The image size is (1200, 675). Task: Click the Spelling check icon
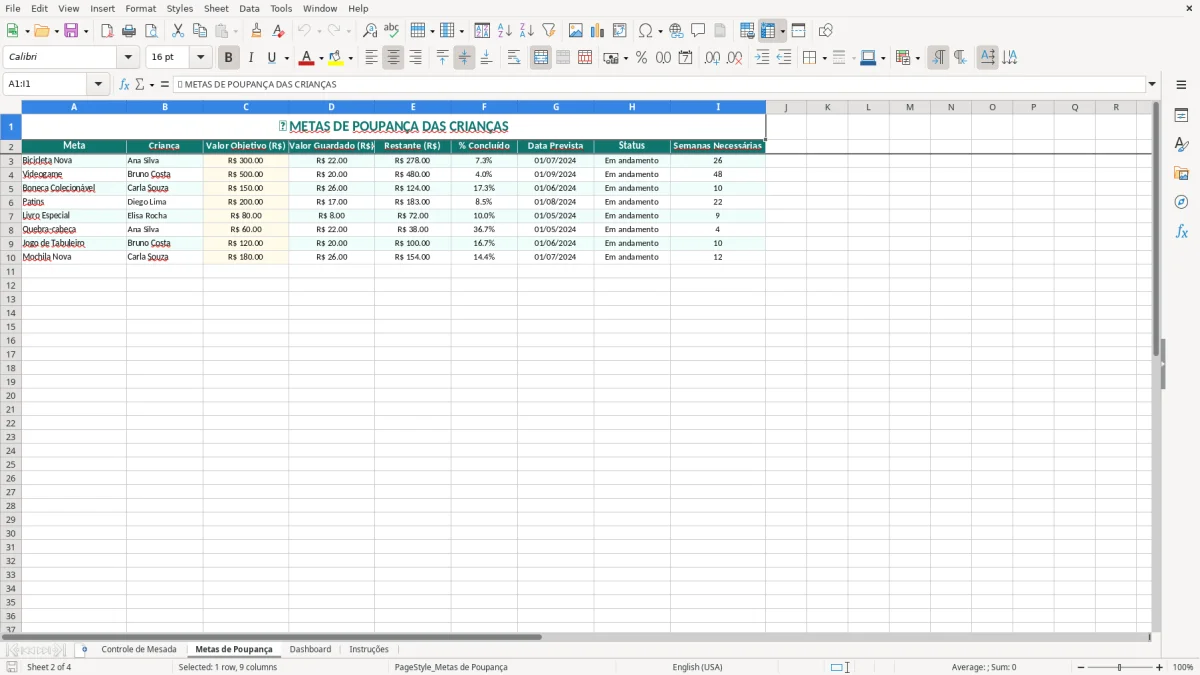392,31
